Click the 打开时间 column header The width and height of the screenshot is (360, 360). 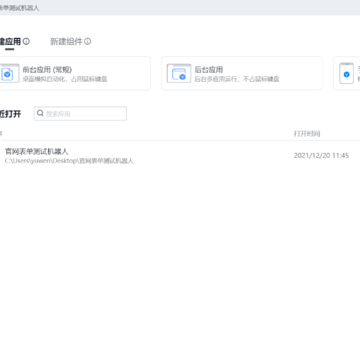pyautogui.click(x=307, y=134)
